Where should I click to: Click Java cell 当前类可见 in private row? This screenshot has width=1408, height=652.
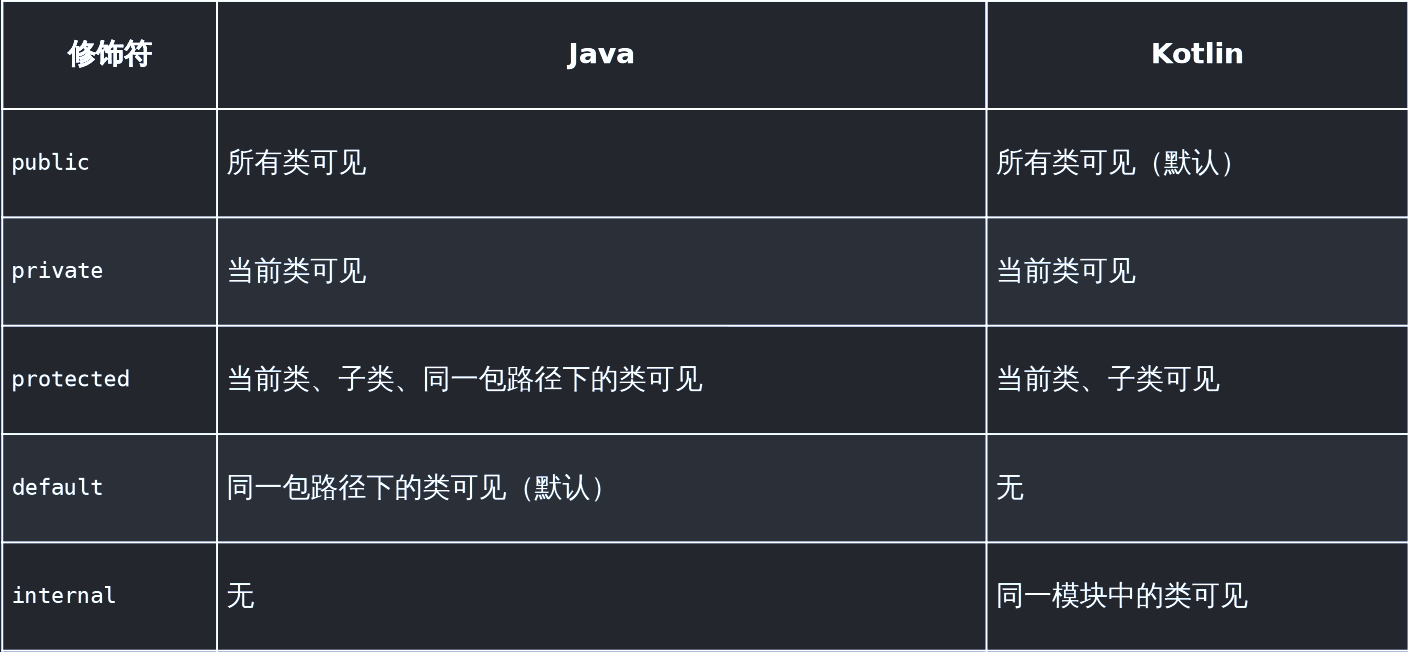601,271
